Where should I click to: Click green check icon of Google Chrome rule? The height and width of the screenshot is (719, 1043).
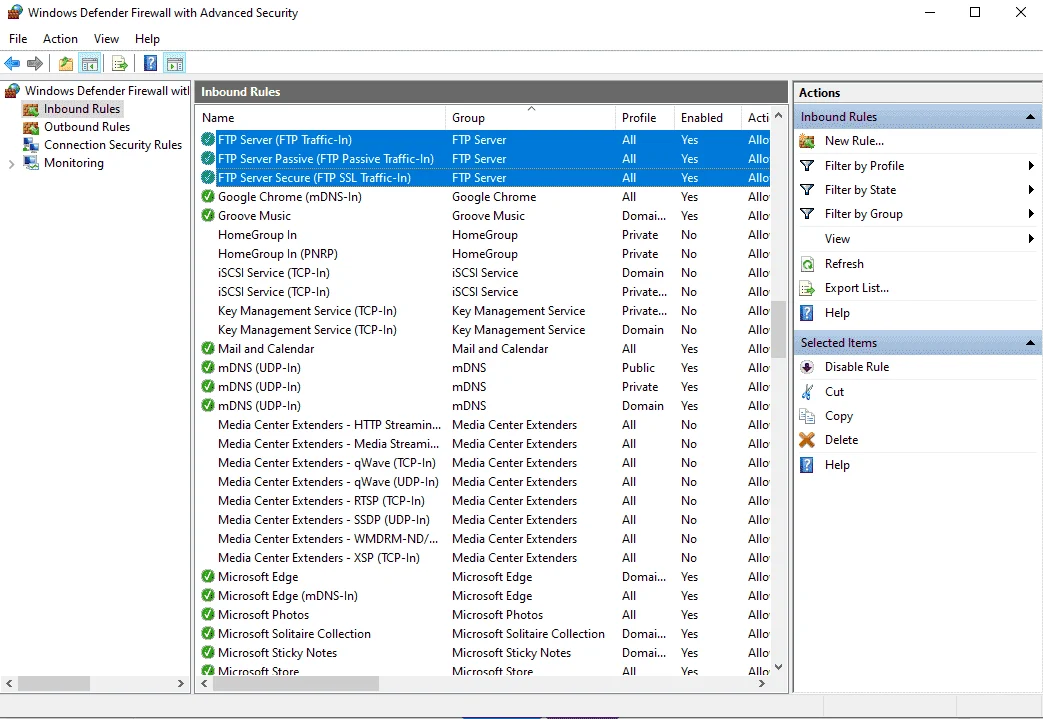pyautogui.click(x=208, y=196)
